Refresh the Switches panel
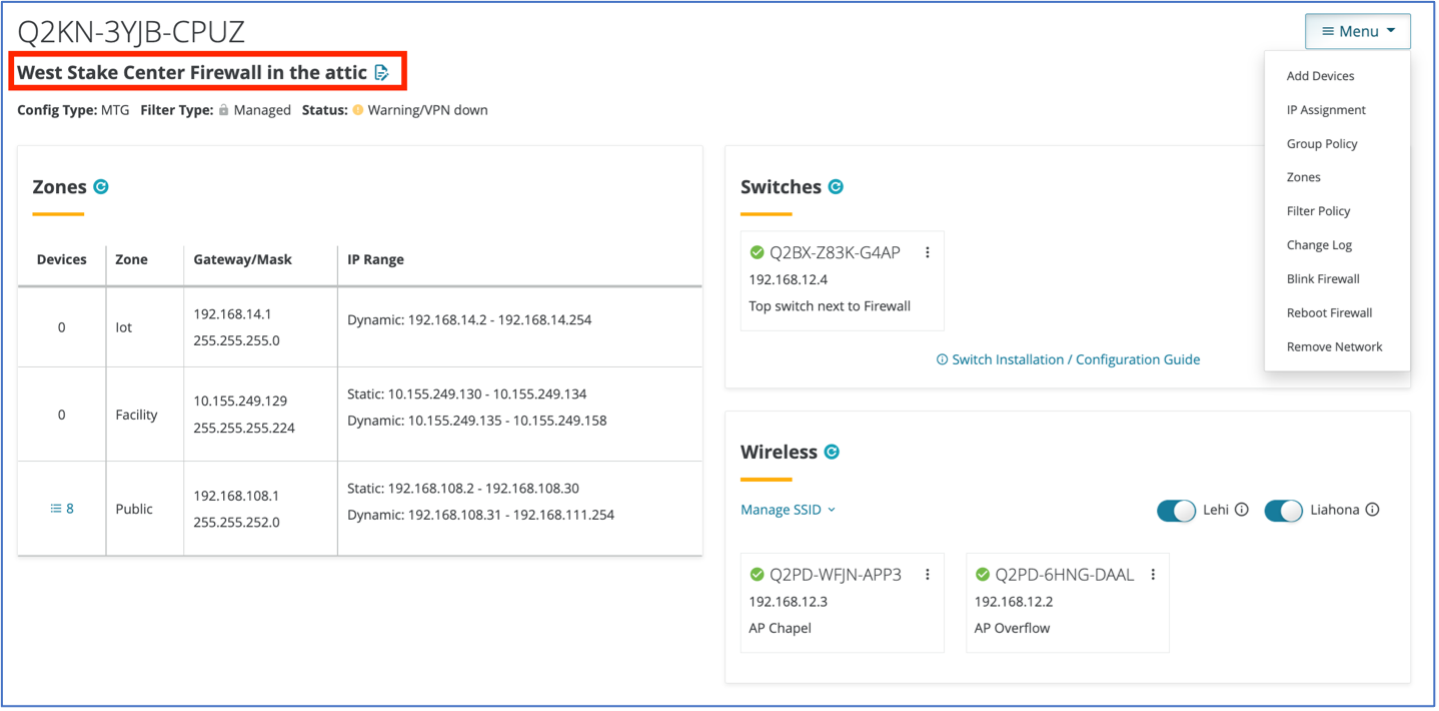 (x=836, y=187)
